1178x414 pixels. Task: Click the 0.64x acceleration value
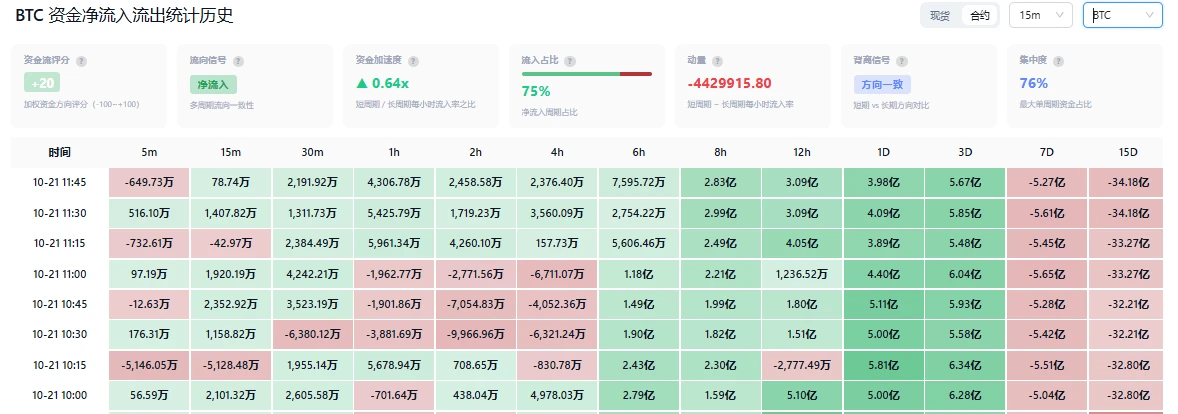382,83
